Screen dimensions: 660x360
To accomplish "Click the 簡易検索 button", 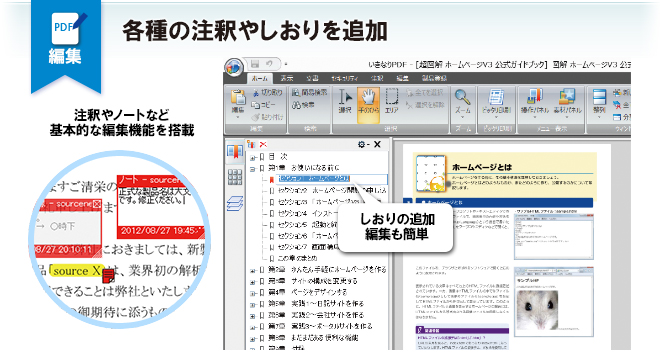I will pos(309,93).
